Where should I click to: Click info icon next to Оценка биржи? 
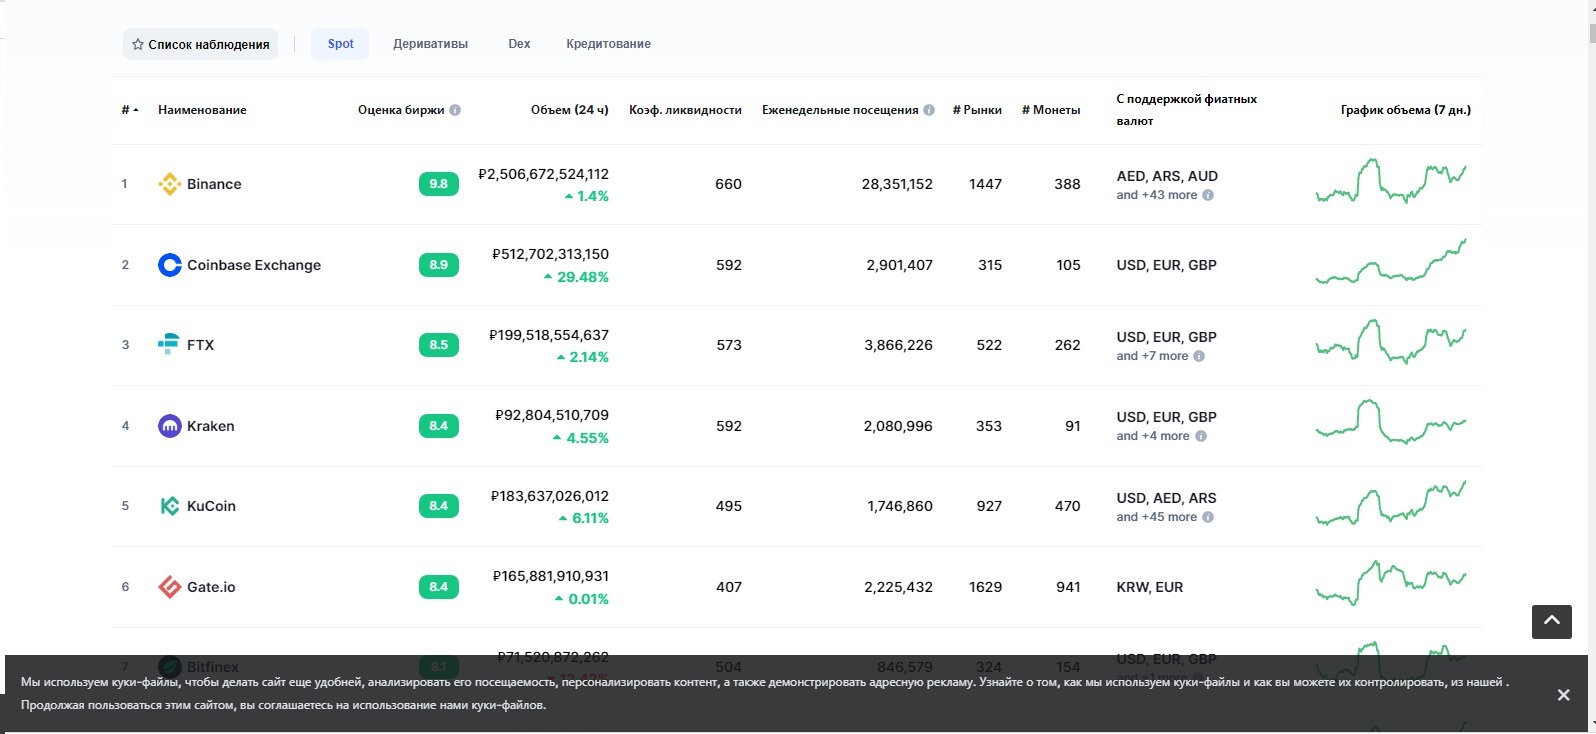click(455, 110)
